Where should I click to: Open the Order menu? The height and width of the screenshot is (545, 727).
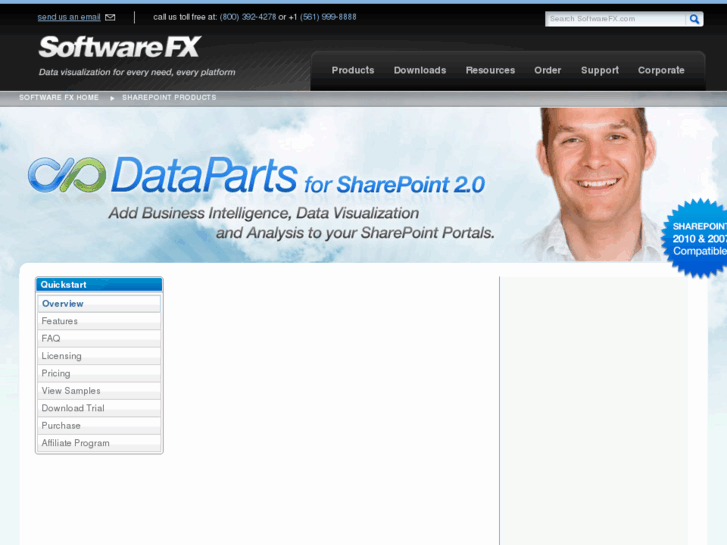coord(548,70)
